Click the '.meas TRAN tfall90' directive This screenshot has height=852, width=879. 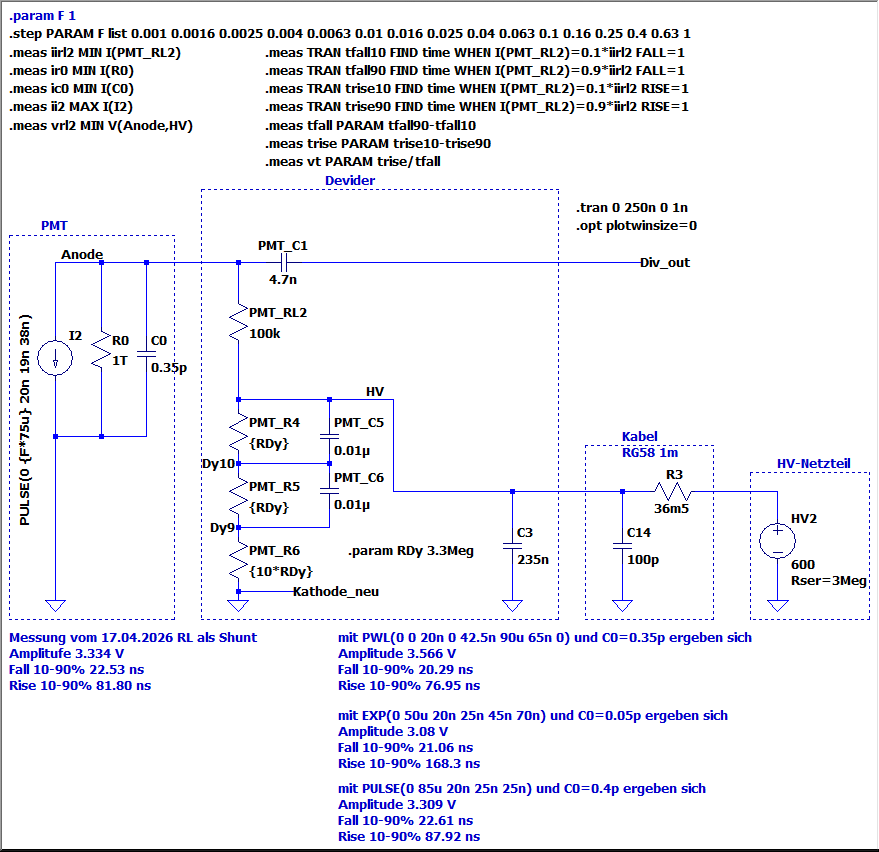click(475, 71)
